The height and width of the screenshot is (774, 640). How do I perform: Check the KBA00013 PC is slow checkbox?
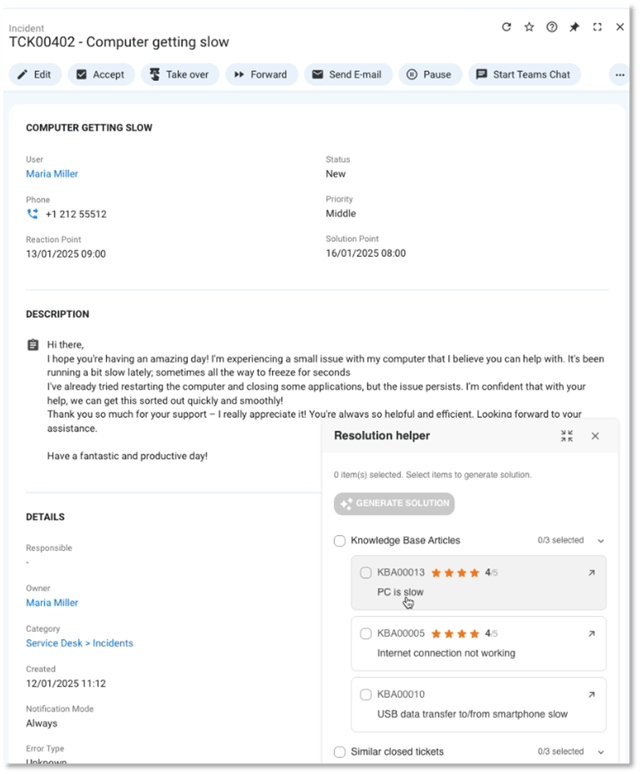(366, 573)
